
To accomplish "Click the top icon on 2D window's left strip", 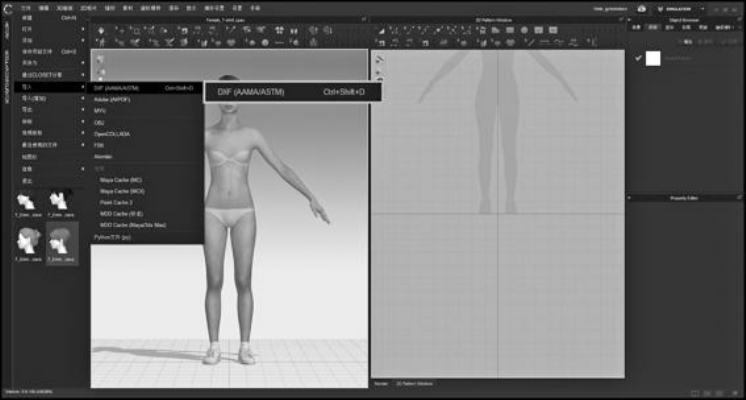I will (x=379, y=59).
